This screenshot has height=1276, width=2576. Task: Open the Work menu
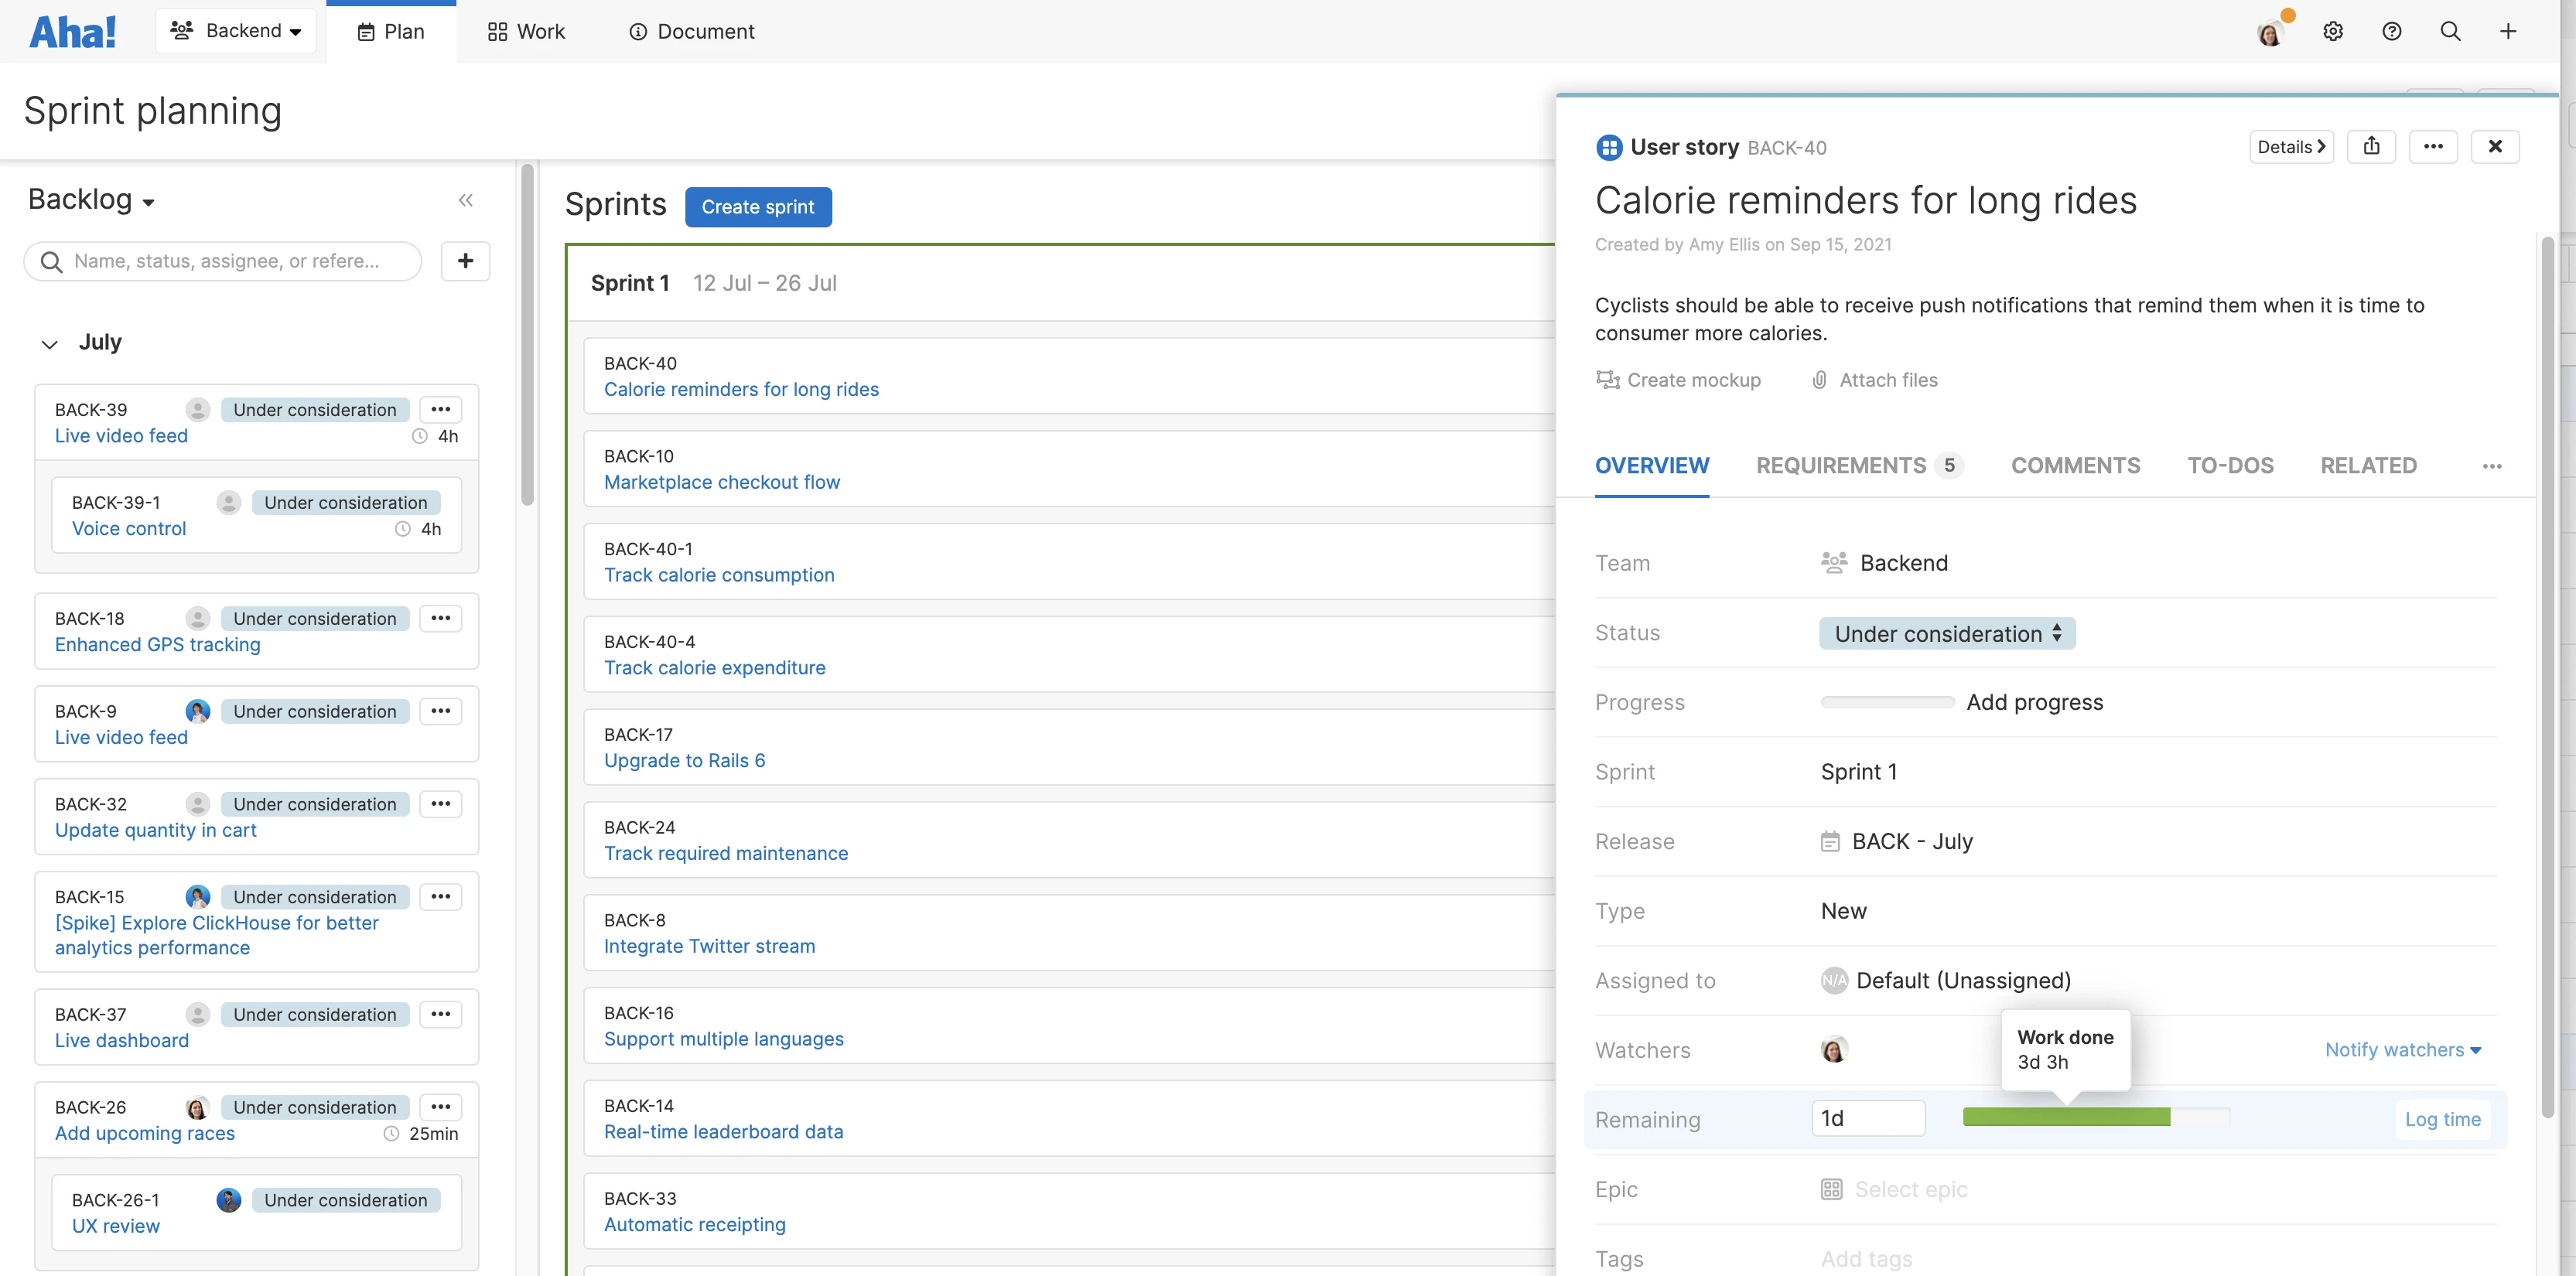point(526,32)
